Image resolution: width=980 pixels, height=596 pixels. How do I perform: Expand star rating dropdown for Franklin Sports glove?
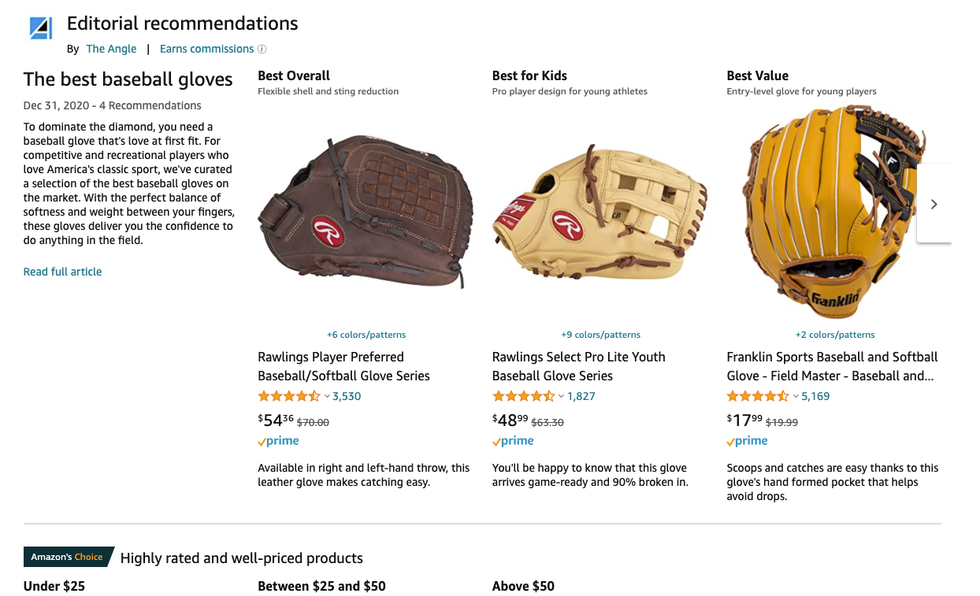796,396
